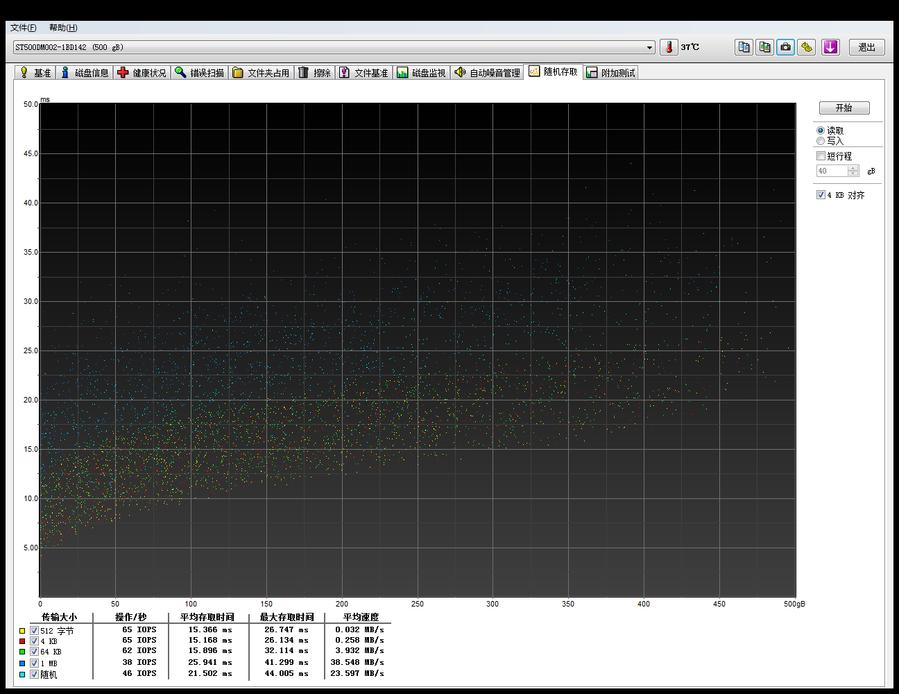The height and width of the screenshot is (694, 899).
Task: Open the 附加测试 tab
Action: pyautogui.click(x=611, y=73)
